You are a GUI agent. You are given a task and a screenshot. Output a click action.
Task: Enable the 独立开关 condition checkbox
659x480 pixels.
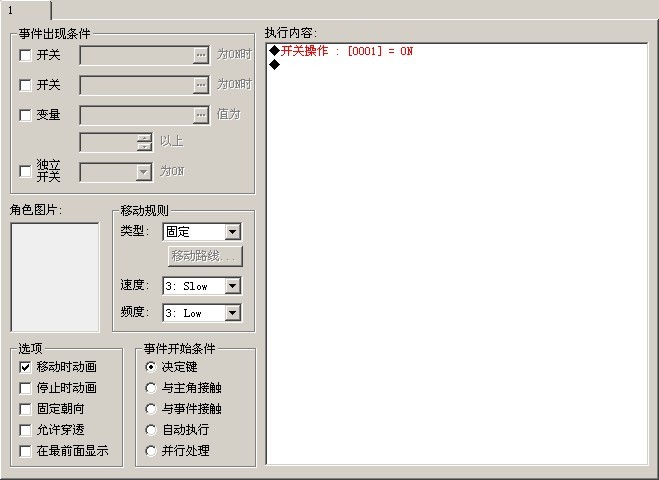(25, 171)
